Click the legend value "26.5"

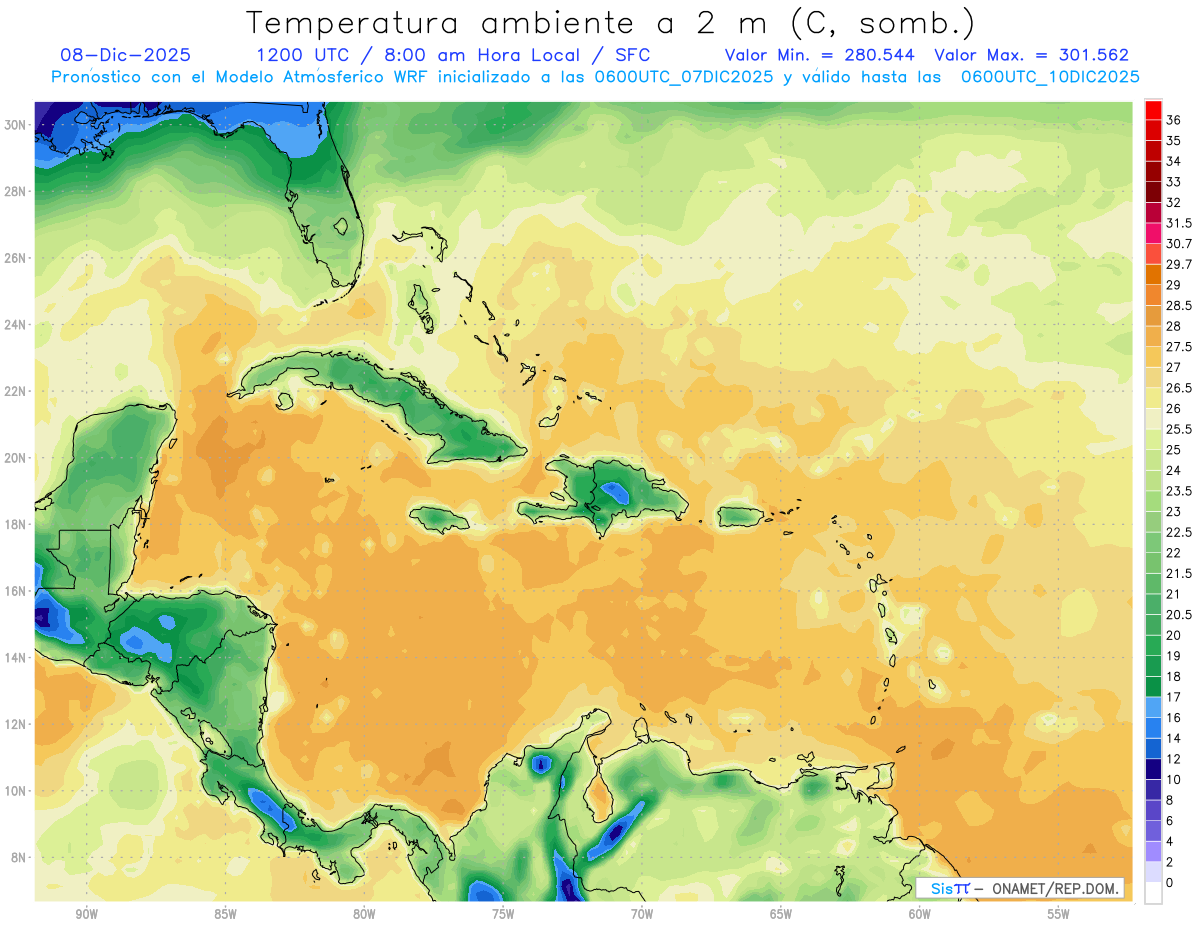point(1179,388)
